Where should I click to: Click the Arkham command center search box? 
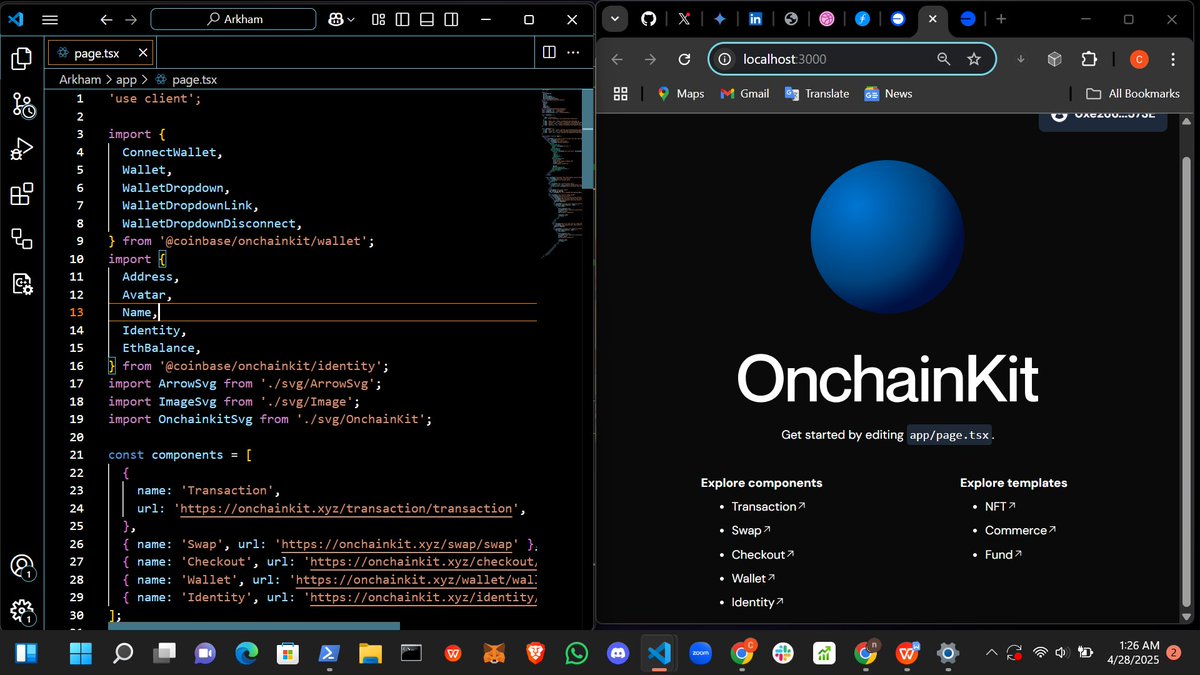pos(233,19)
